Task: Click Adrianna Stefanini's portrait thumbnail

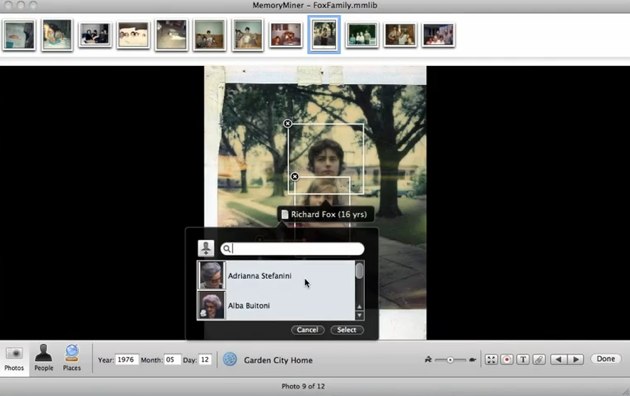Action: pos(212,275)
